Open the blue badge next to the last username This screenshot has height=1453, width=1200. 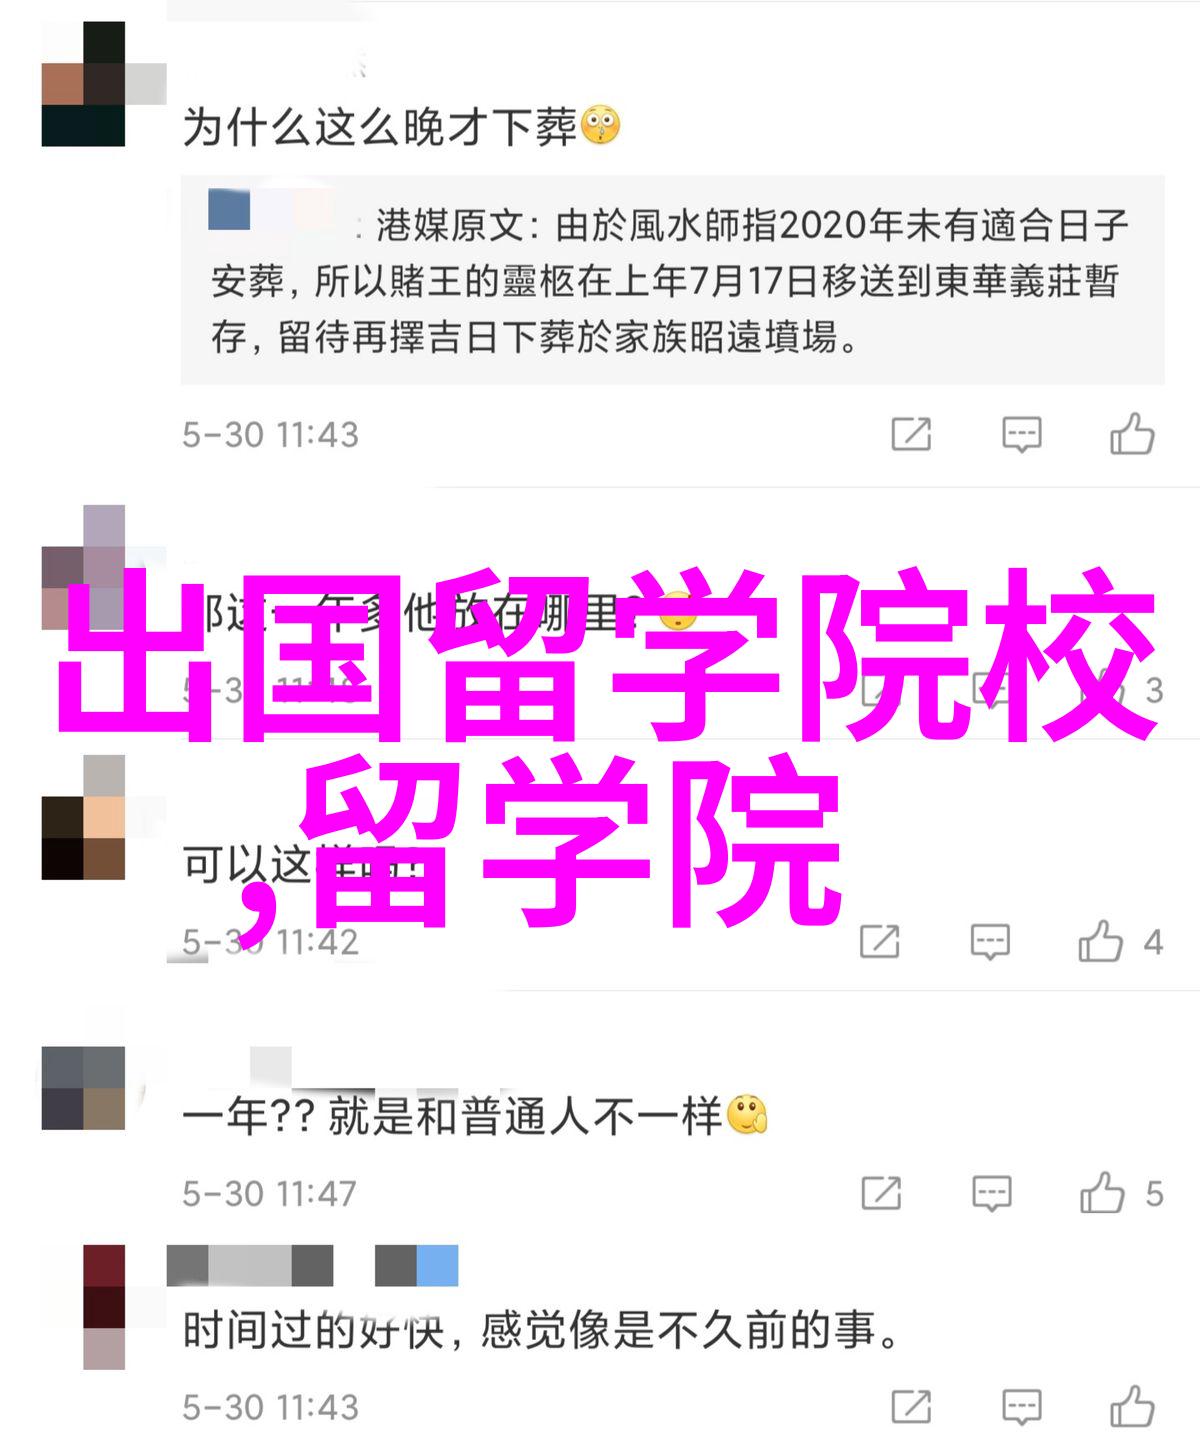coord(437,1265)
